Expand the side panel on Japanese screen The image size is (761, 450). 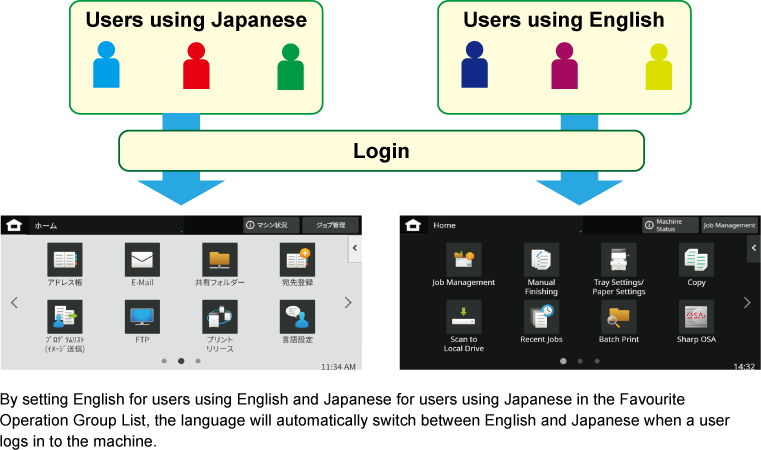tap(355, 248)
